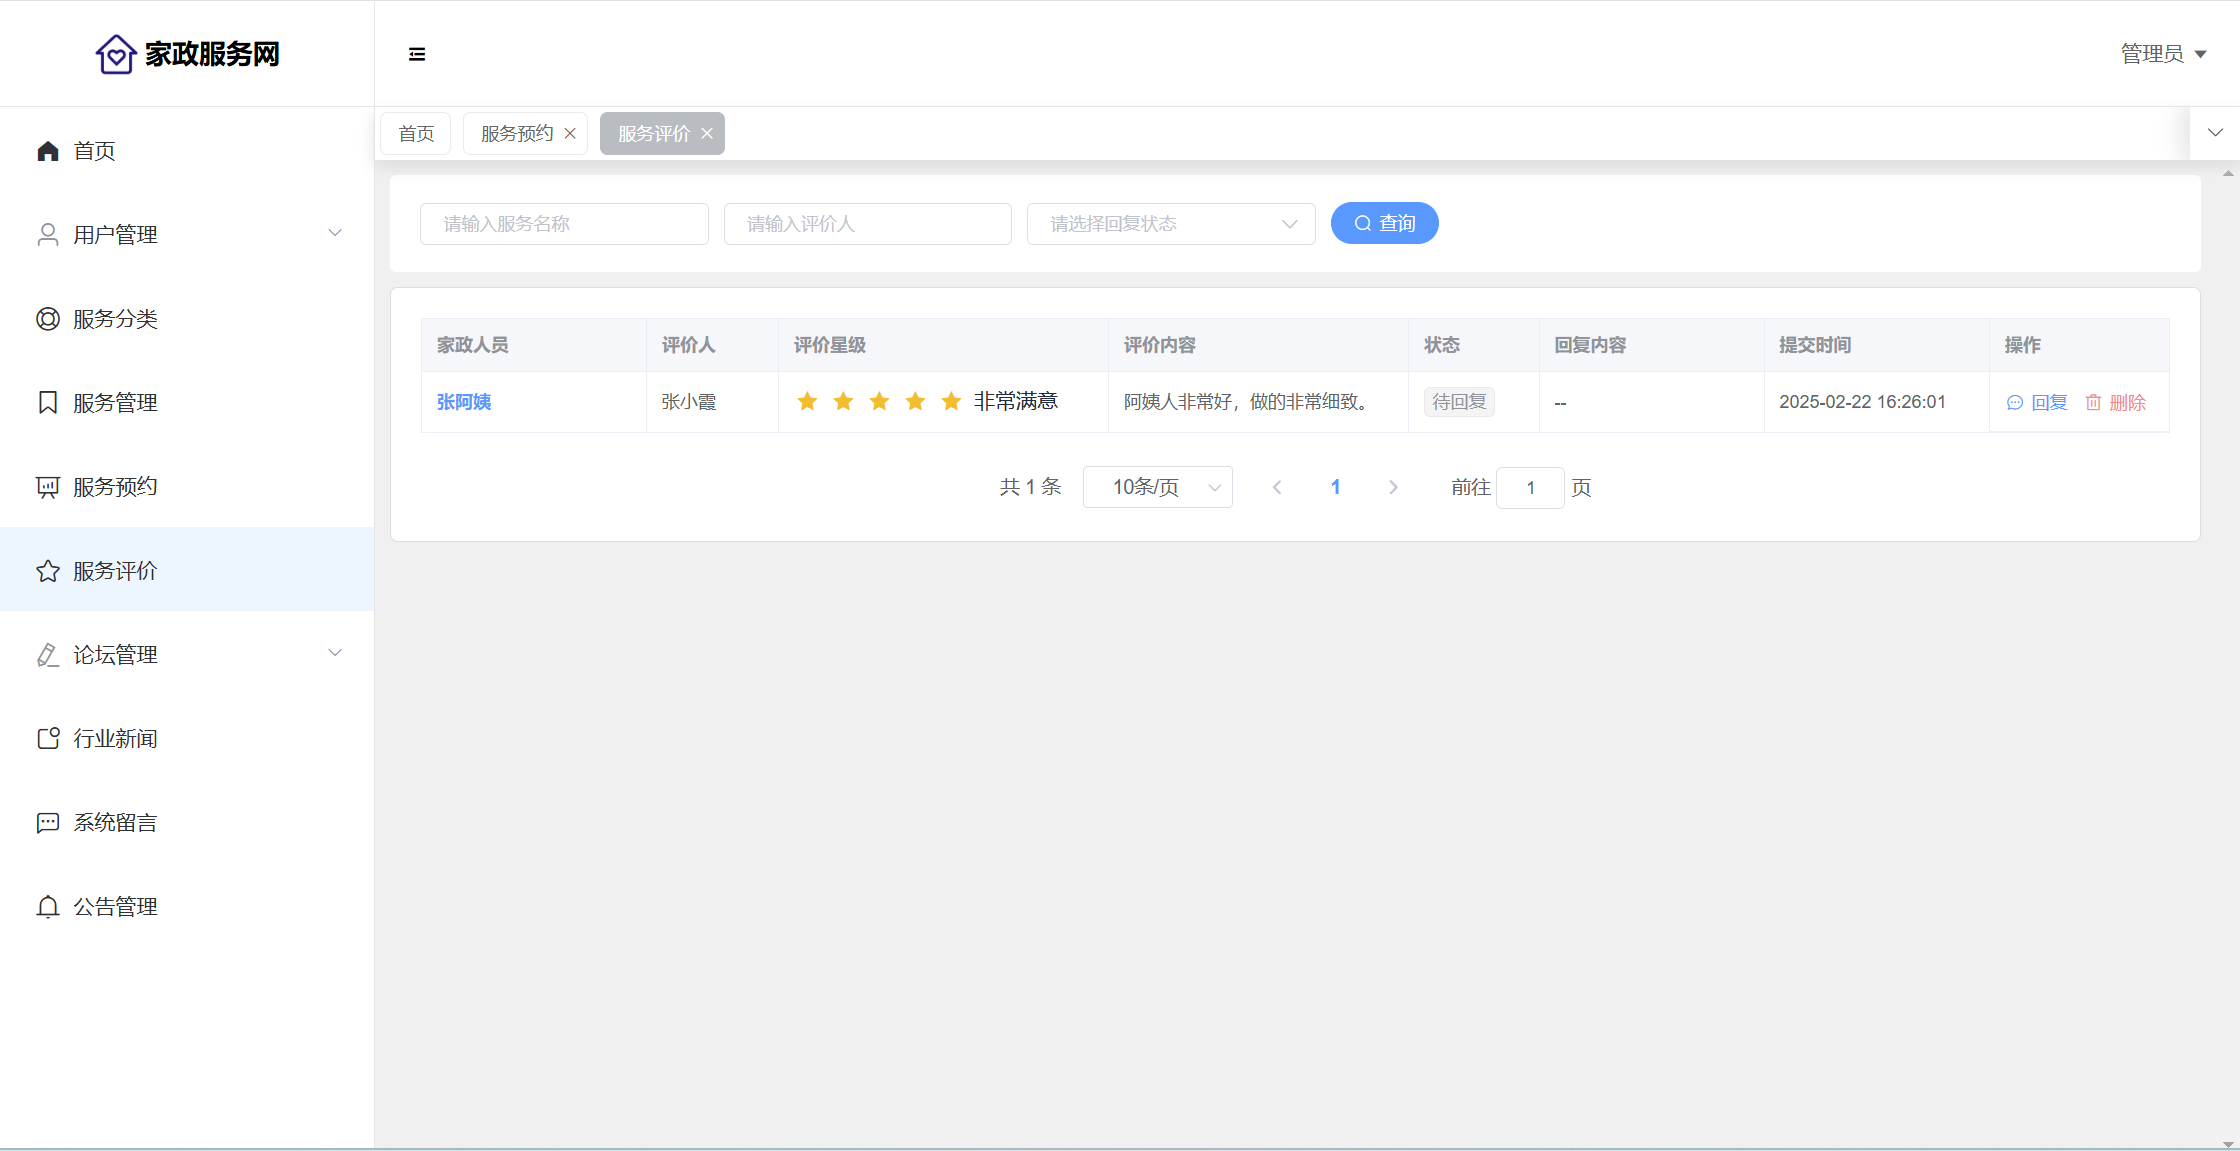The image size is (2240, 1151).
Task: Open the 10条/页 page size dropdown
Action: 1157,488
